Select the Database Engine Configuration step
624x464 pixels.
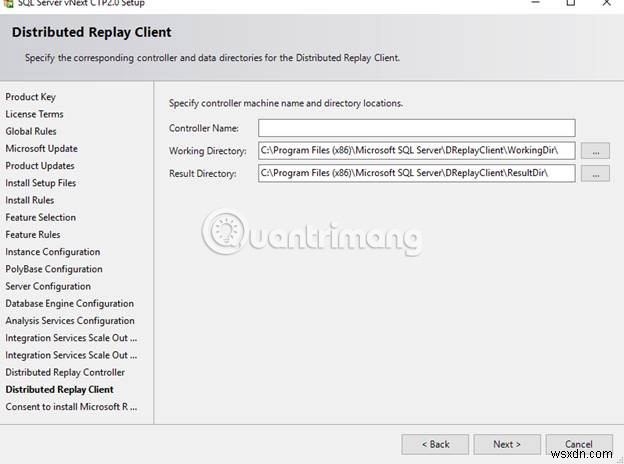tap(69, 304)
